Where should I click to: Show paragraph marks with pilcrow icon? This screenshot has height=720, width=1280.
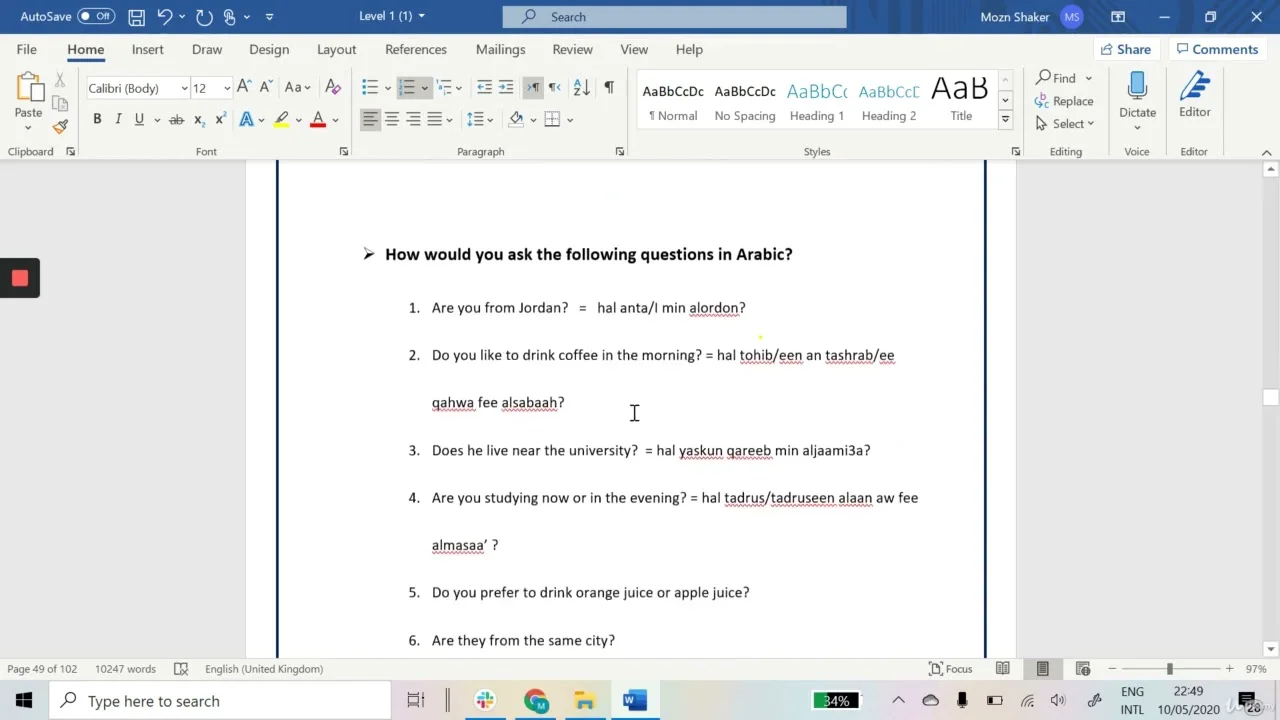tap(608, 88)
